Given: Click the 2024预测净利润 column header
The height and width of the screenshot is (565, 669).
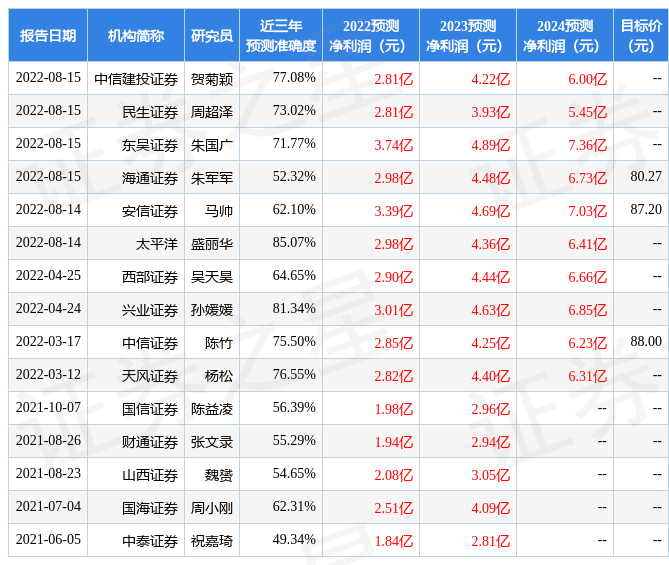Looking at the screenshot, I should tap(565, 35).
